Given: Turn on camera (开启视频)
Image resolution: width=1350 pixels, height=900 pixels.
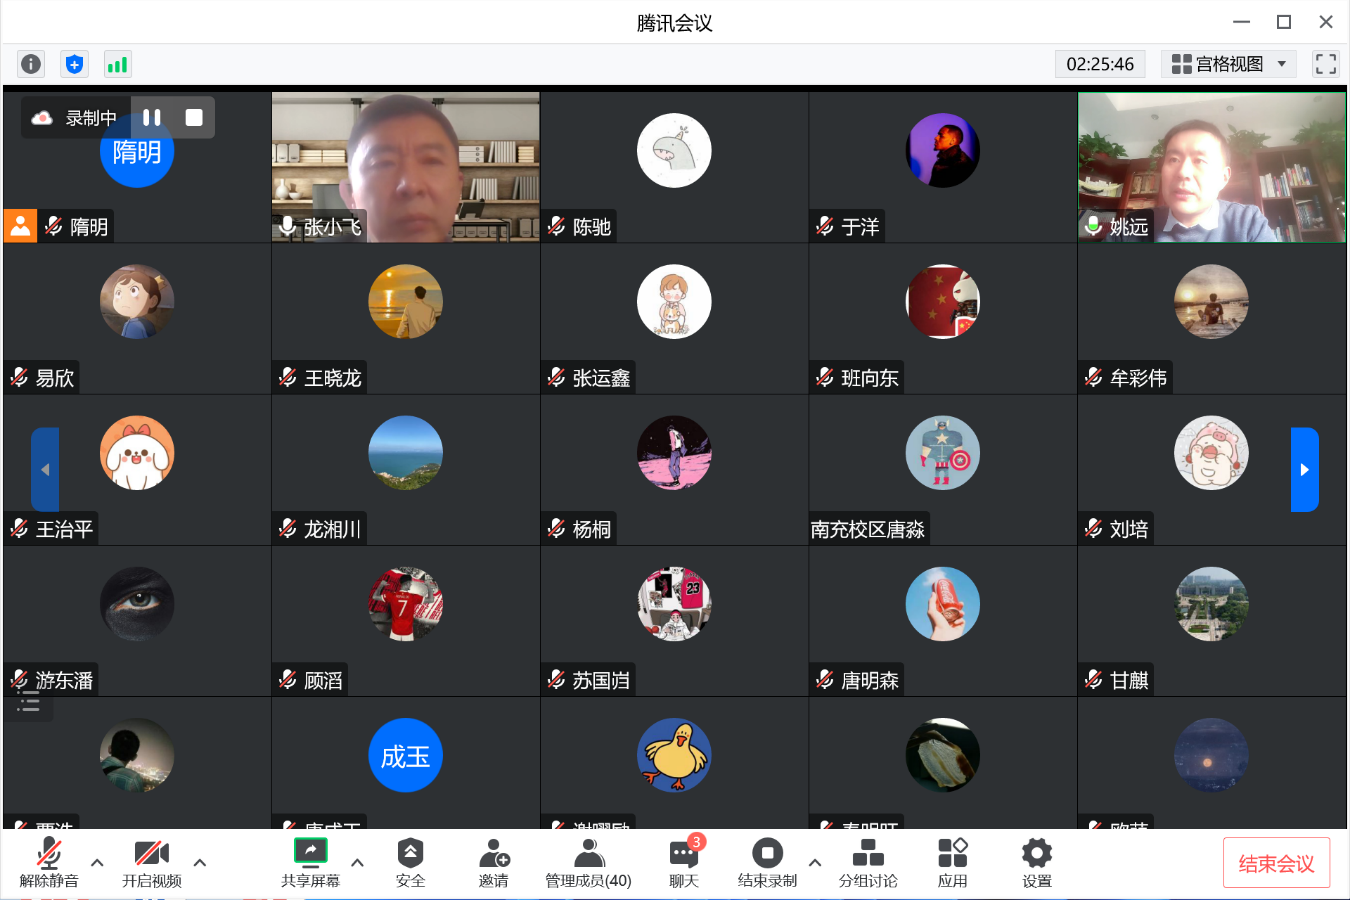Looking at the screenshot, I should click(151, 862).
